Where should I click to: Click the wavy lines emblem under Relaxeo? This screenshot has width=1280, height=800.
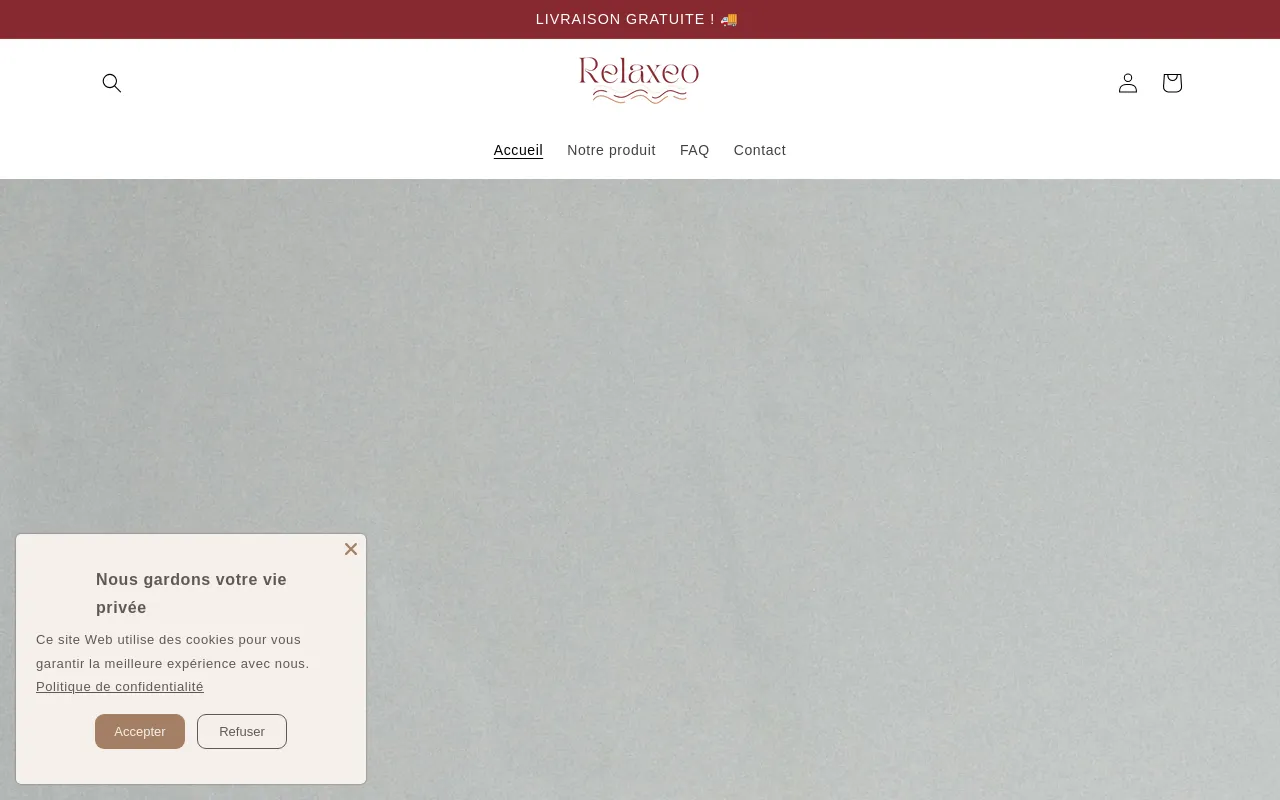click(x=639, y=96)
